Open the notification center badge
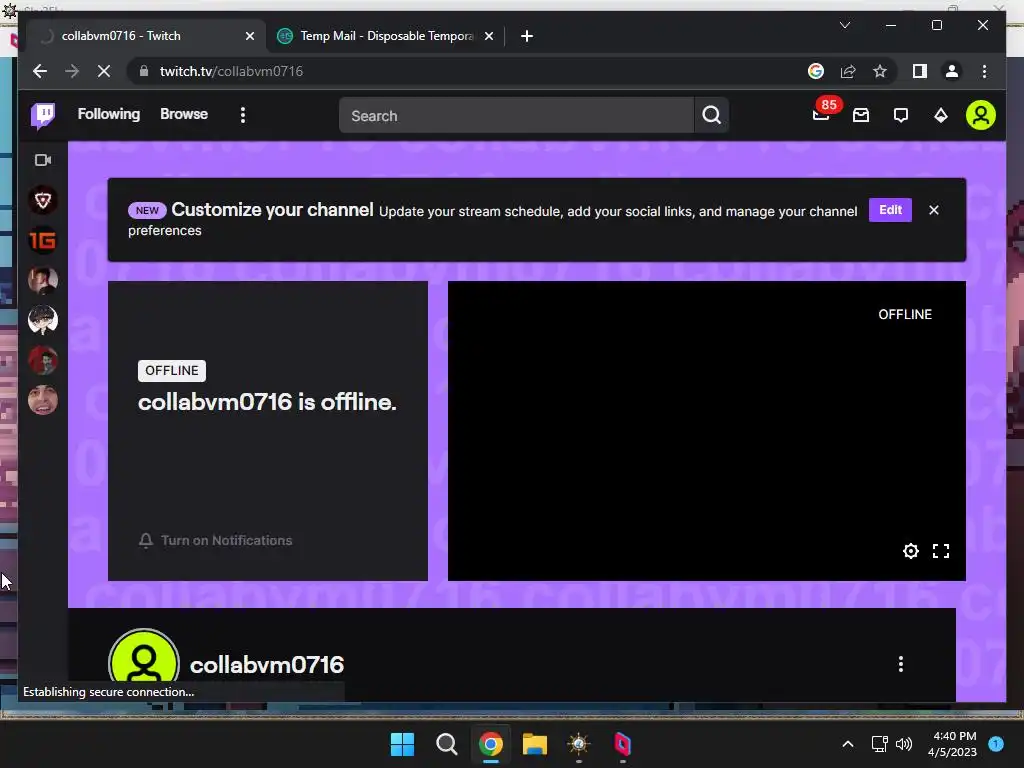The width and height of the screenshot is (1024, 768). [996, 744]
